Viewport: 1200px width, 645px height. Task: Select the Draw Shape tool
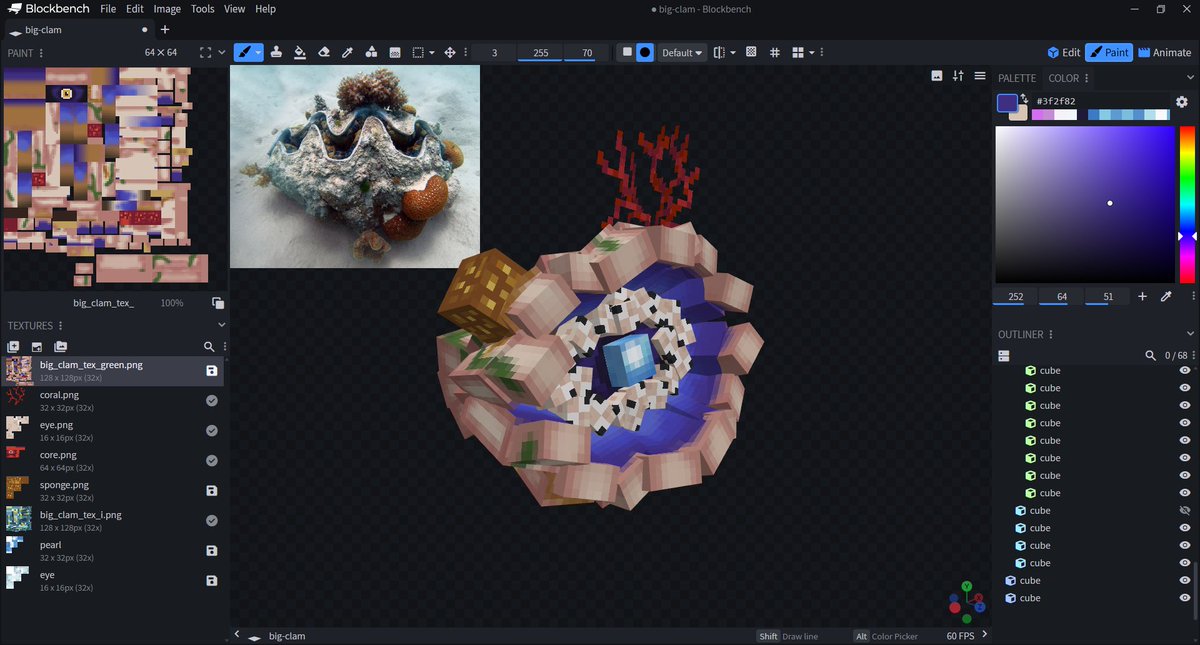tap(371, 52)
